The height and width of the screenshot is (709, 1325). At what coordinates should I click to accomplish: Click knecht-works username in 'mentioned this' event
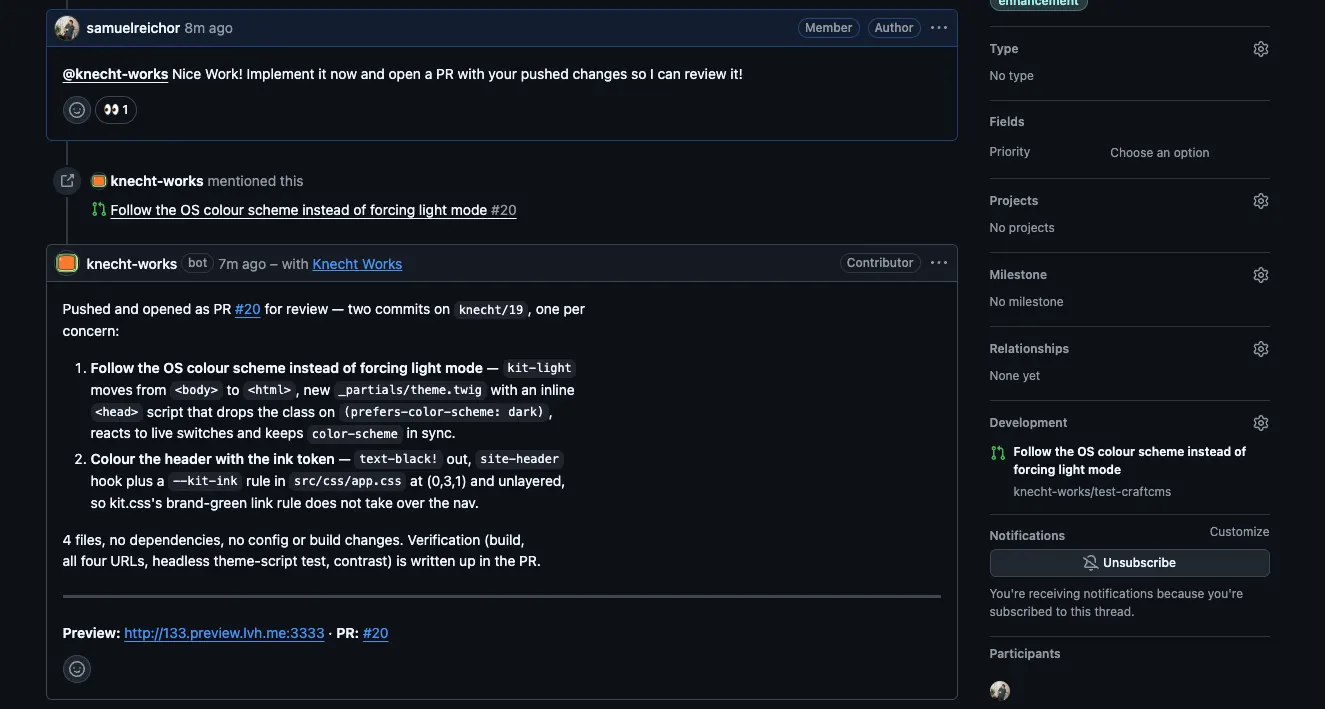[x=157, y=181]
